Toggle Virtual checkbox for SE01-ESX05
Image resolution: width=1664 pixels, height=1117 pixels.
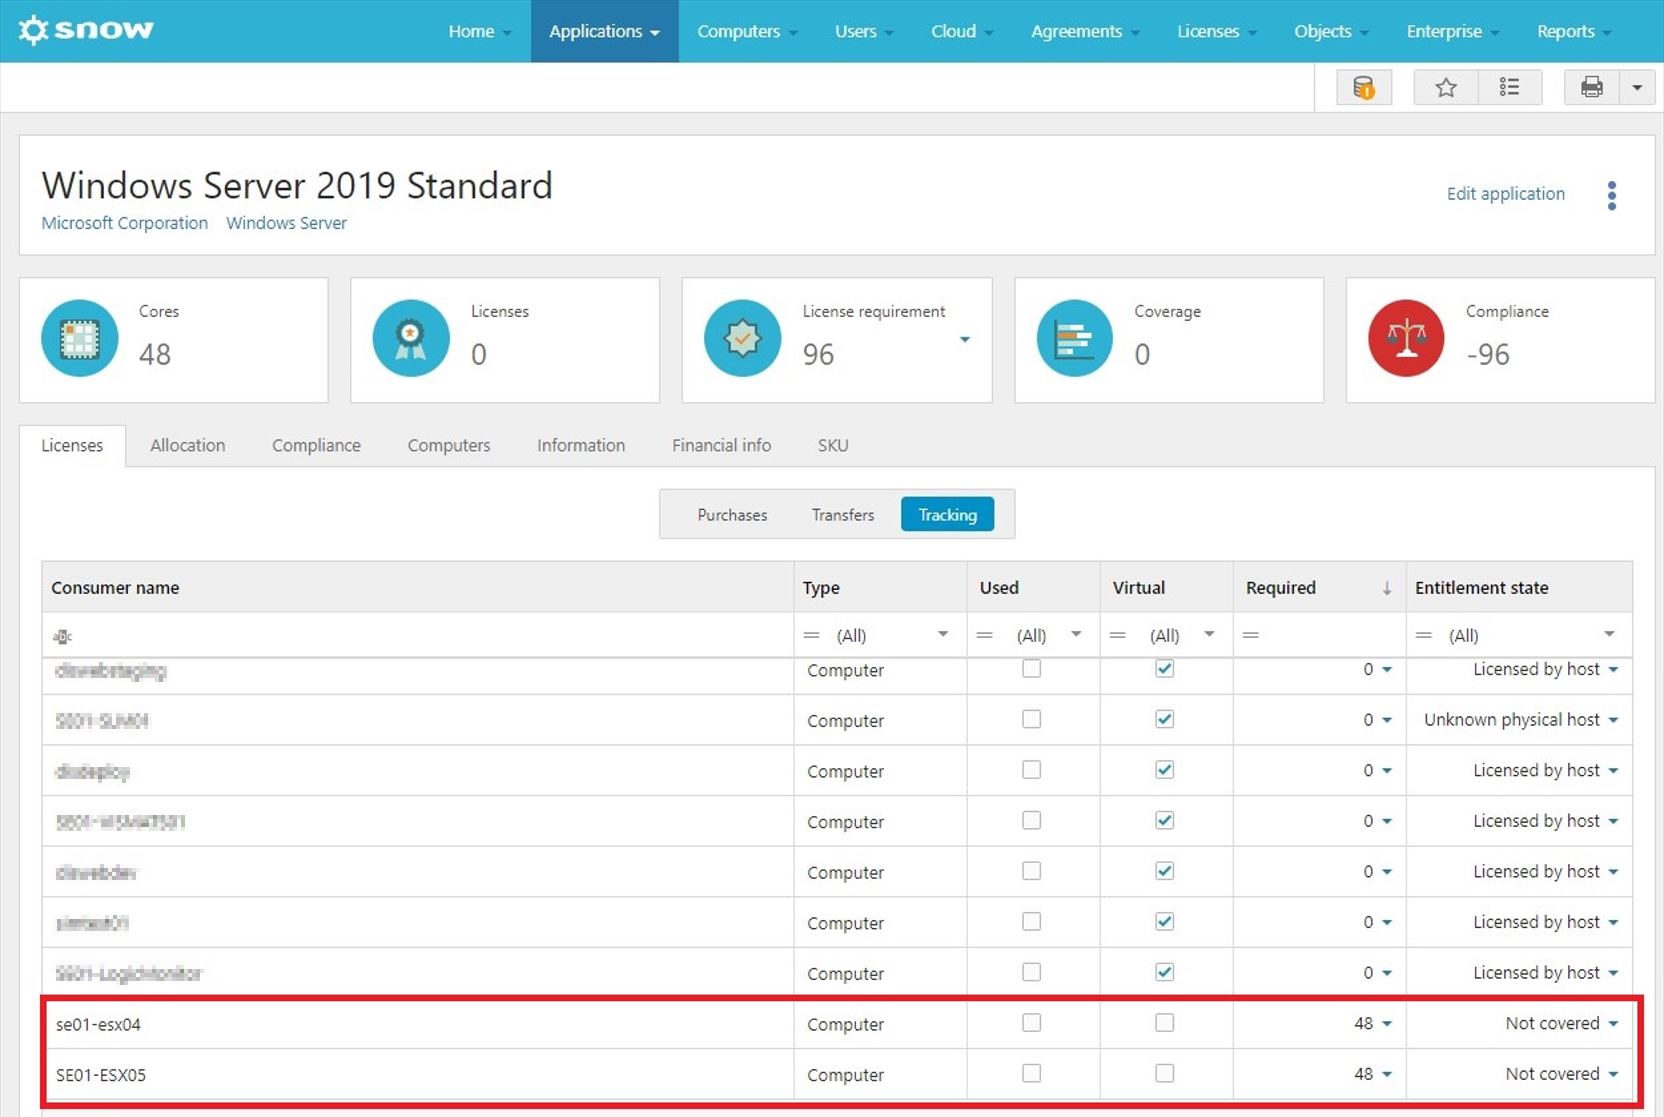click(x=1165, y=1073)
